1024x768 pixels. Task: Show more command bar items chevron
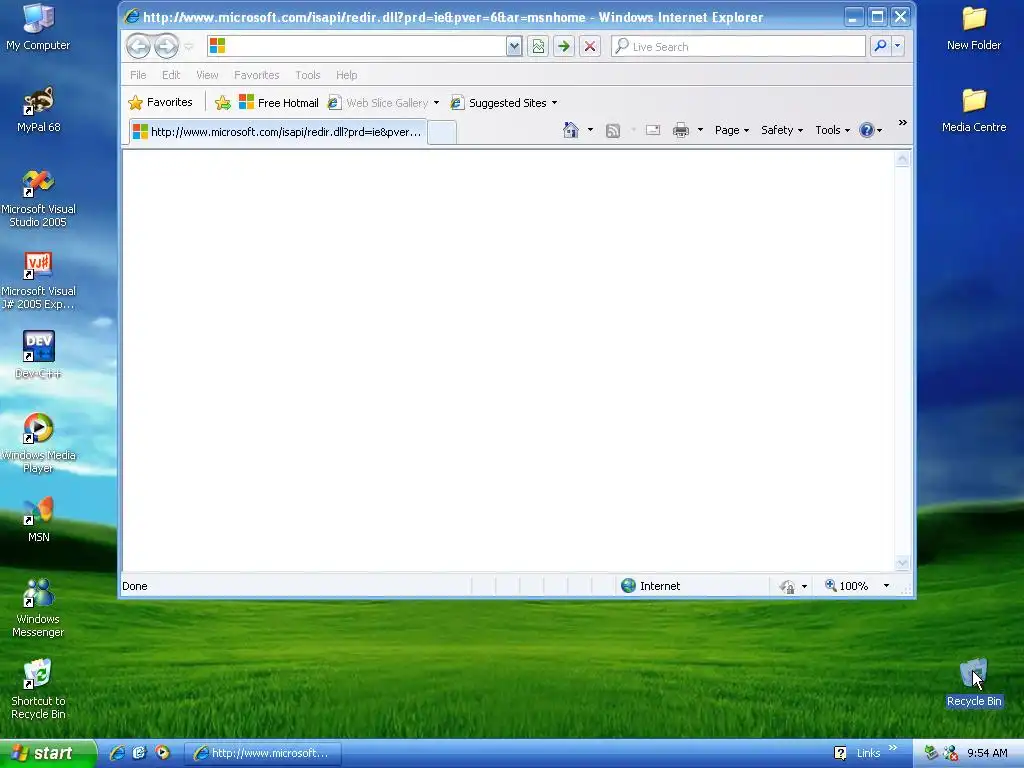coord(903,123)
